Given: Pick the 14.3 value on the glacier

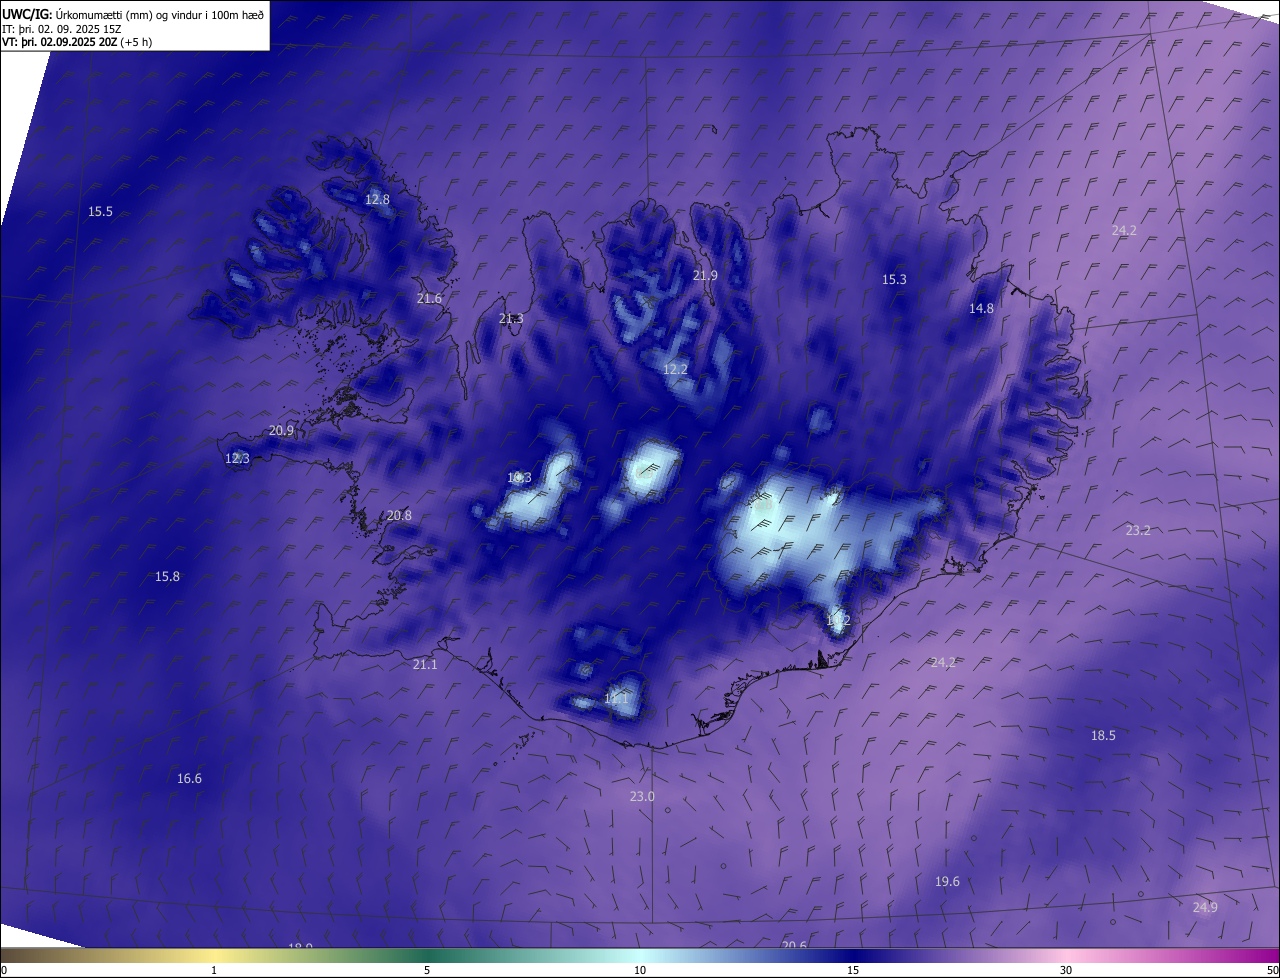Looking at the screenshot, I should click(519, 477).
